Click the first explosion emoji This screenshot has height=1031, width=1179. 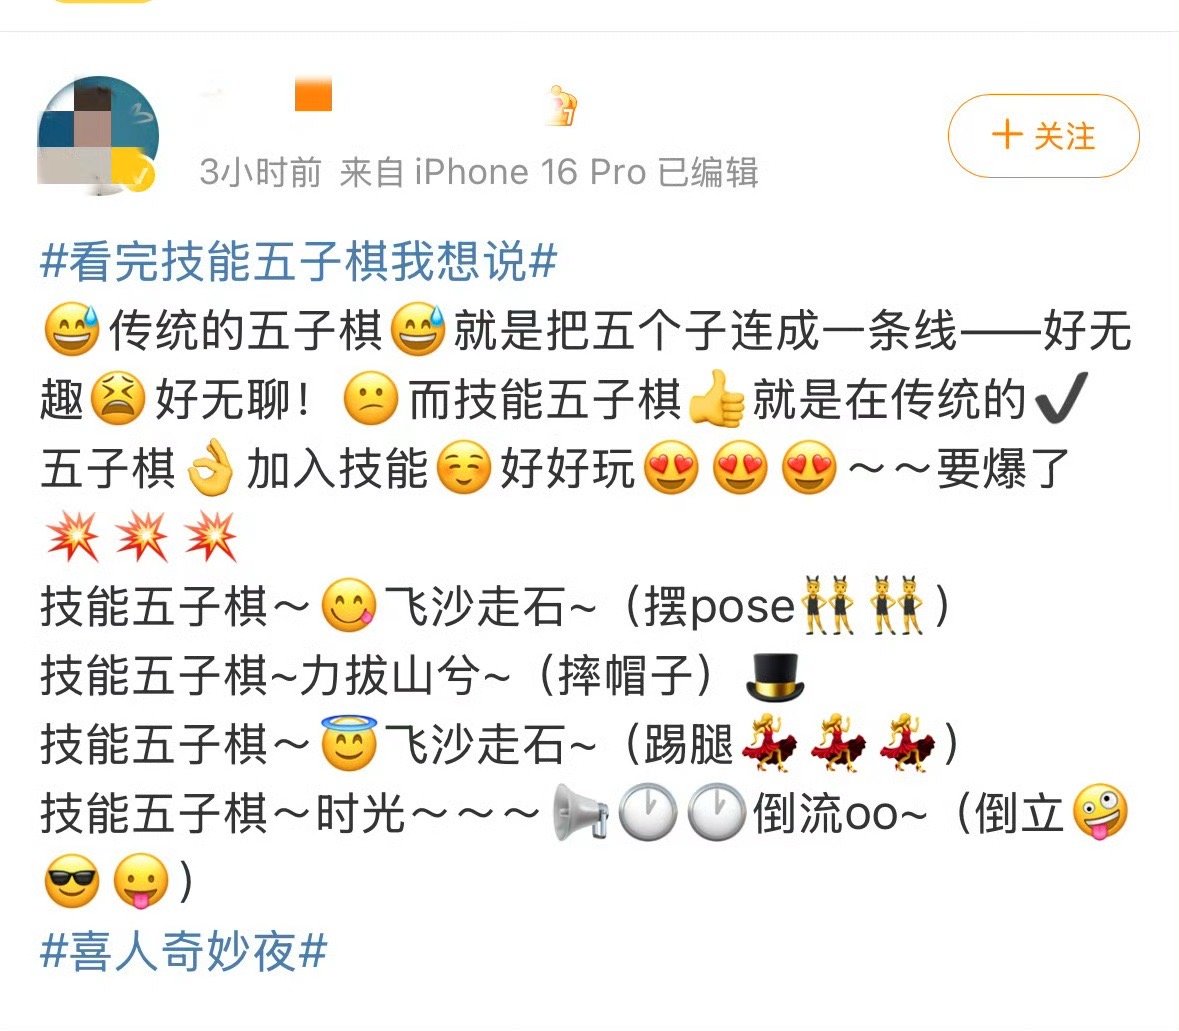(x=73, y=537)
